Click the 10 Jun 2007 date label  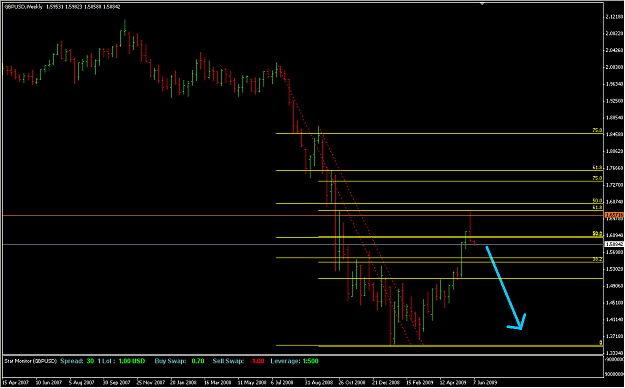[49, 382]
